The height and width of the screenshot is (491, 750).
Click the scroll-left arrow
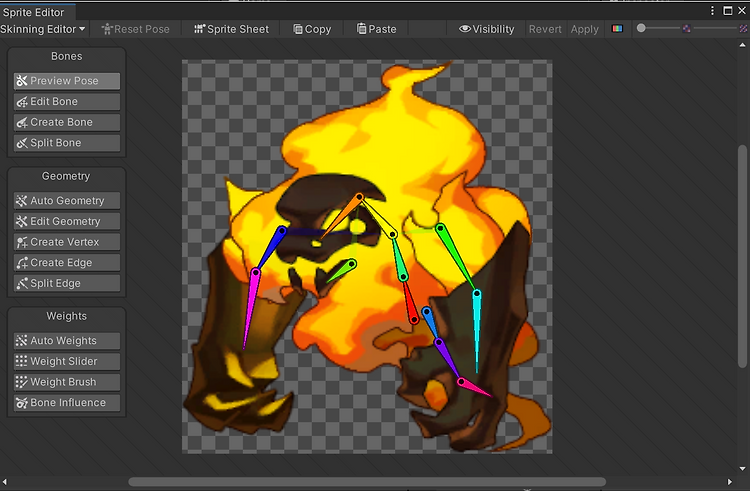(5, 482)
